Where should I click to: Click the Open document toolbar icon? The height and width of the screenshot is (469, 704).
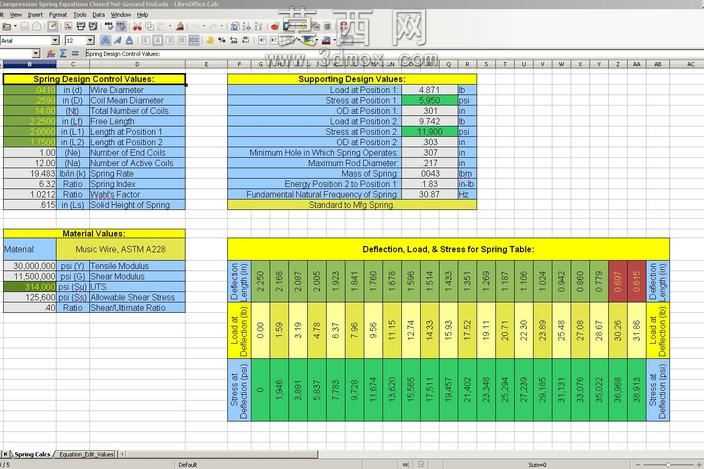tap(7, 26)
